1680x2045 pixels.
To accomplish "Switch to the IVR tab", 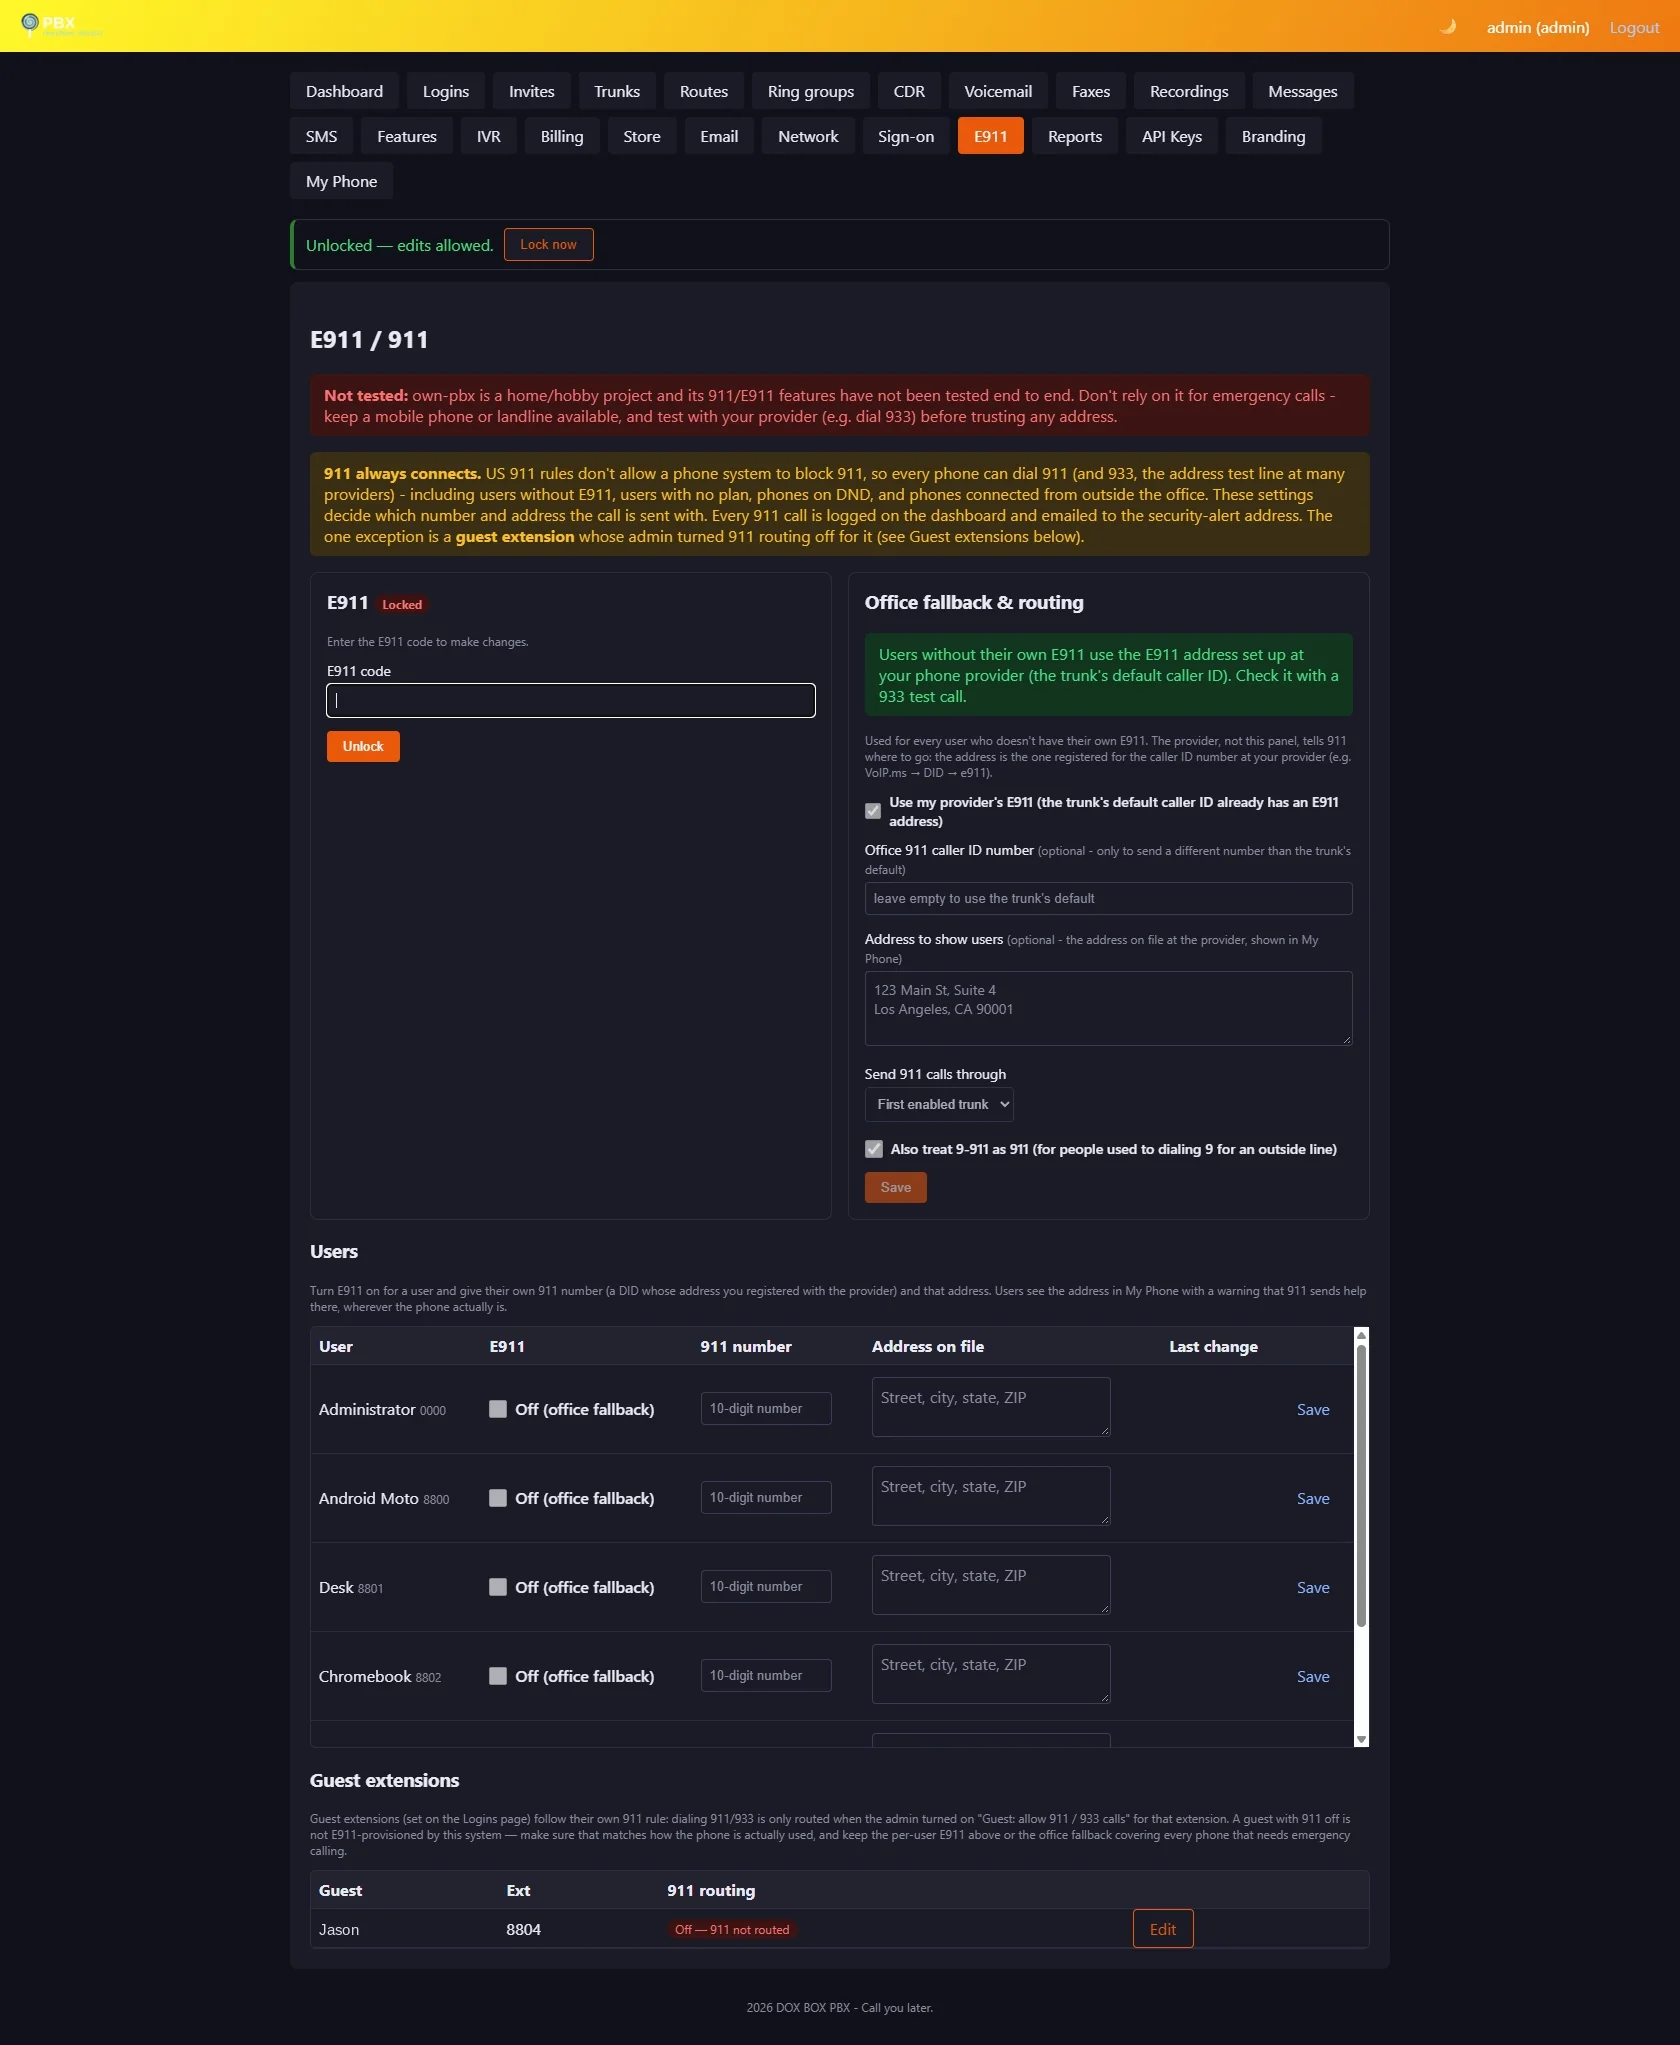I will [489, 136].
